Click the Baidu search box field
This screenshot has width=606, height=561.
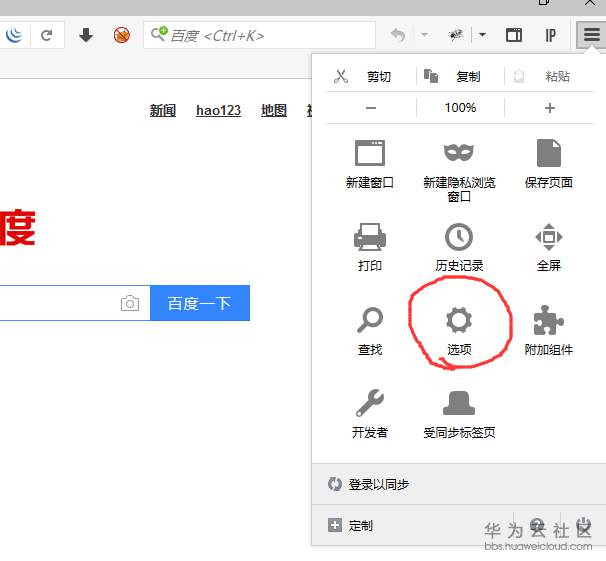(259, 36)
